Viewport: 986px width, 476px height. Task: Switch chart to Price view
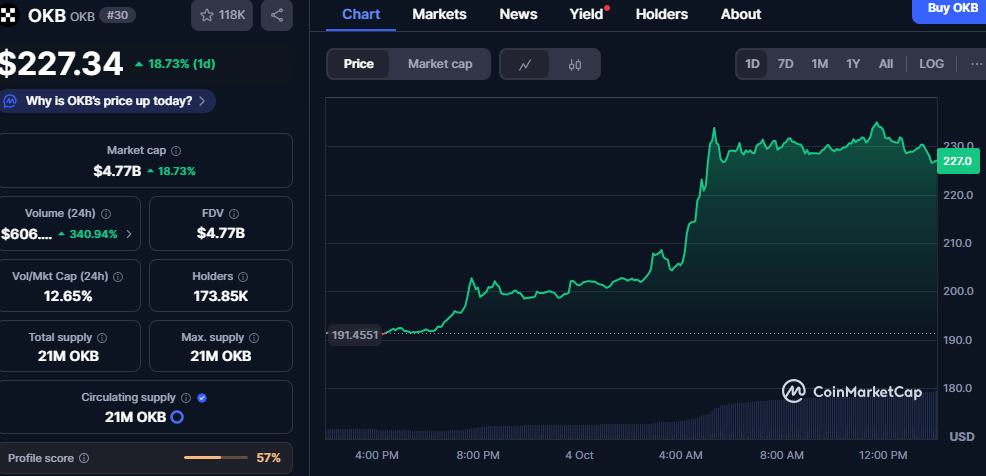(x=359, y=64)
